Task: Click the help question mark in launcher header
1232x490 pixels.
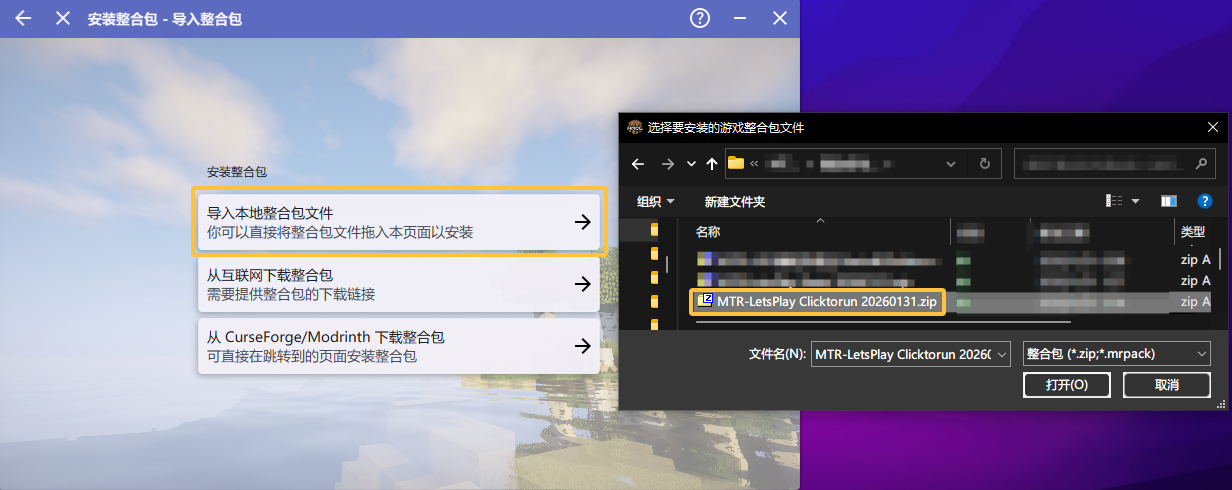Action: click(x=700, y=18)
